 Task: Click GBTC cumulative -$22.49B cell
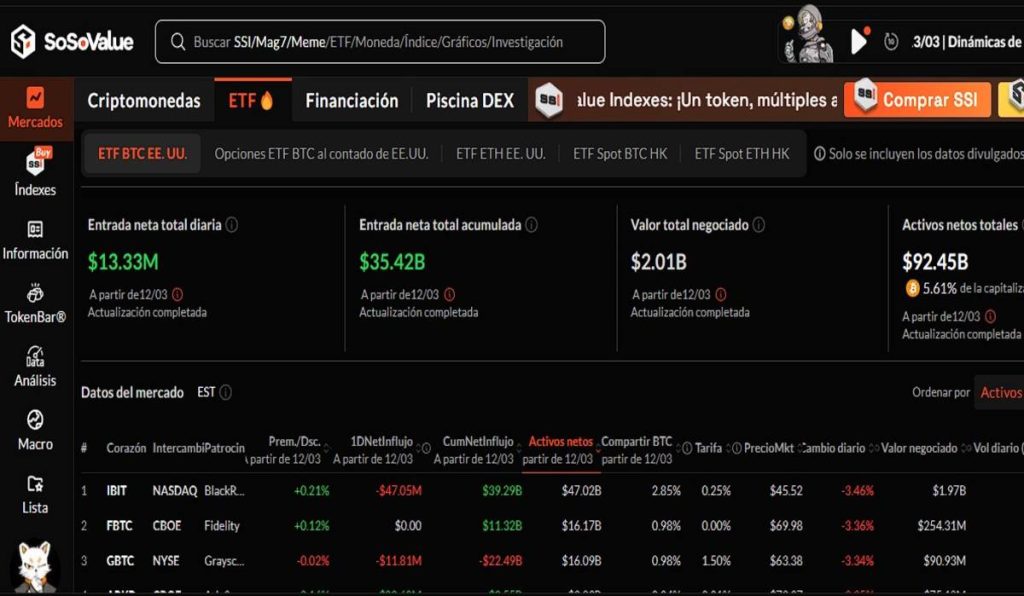(501, 561)
